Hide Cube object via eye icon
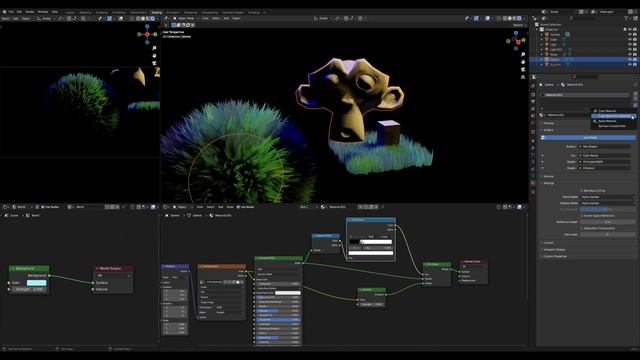Screen dimensions: 640x360 click(630, 40)
